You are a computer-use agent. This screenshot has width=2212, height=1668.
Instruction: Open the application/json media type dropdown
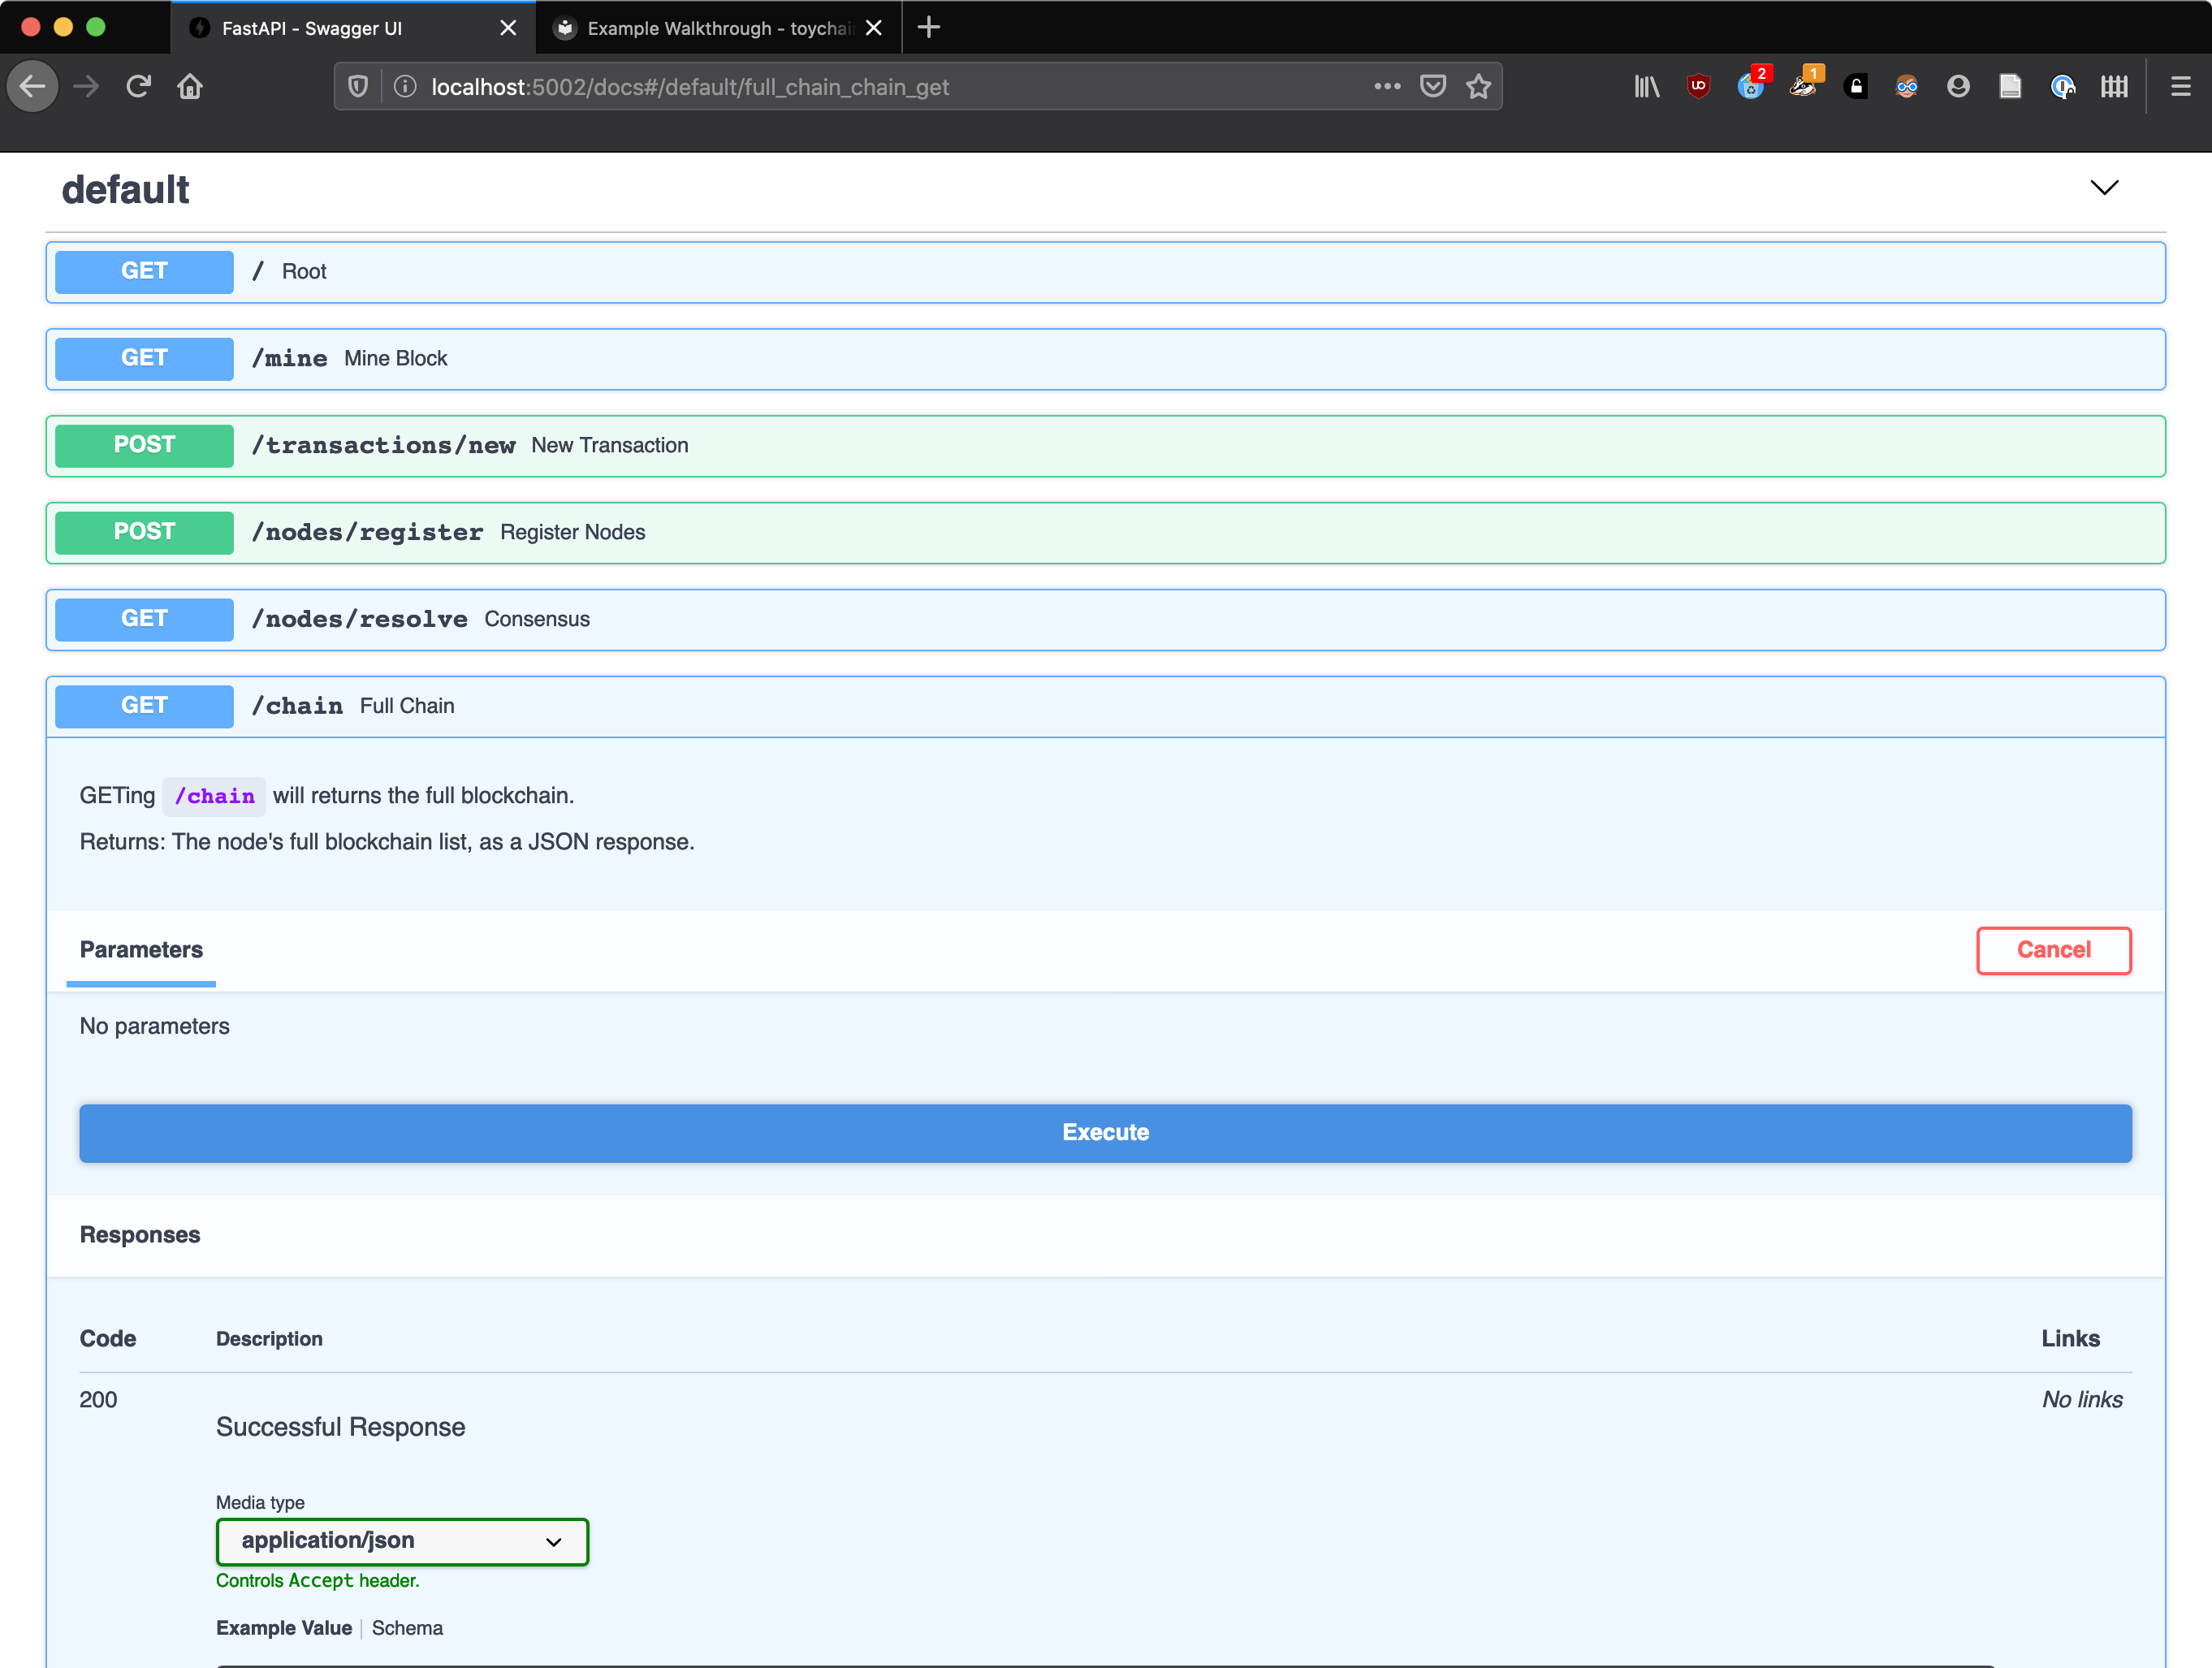[x=402, y=1541]
